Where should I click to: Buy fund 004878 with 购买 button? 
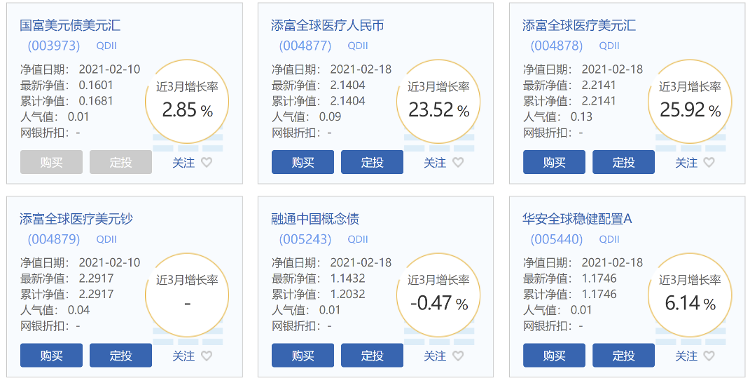554,162
